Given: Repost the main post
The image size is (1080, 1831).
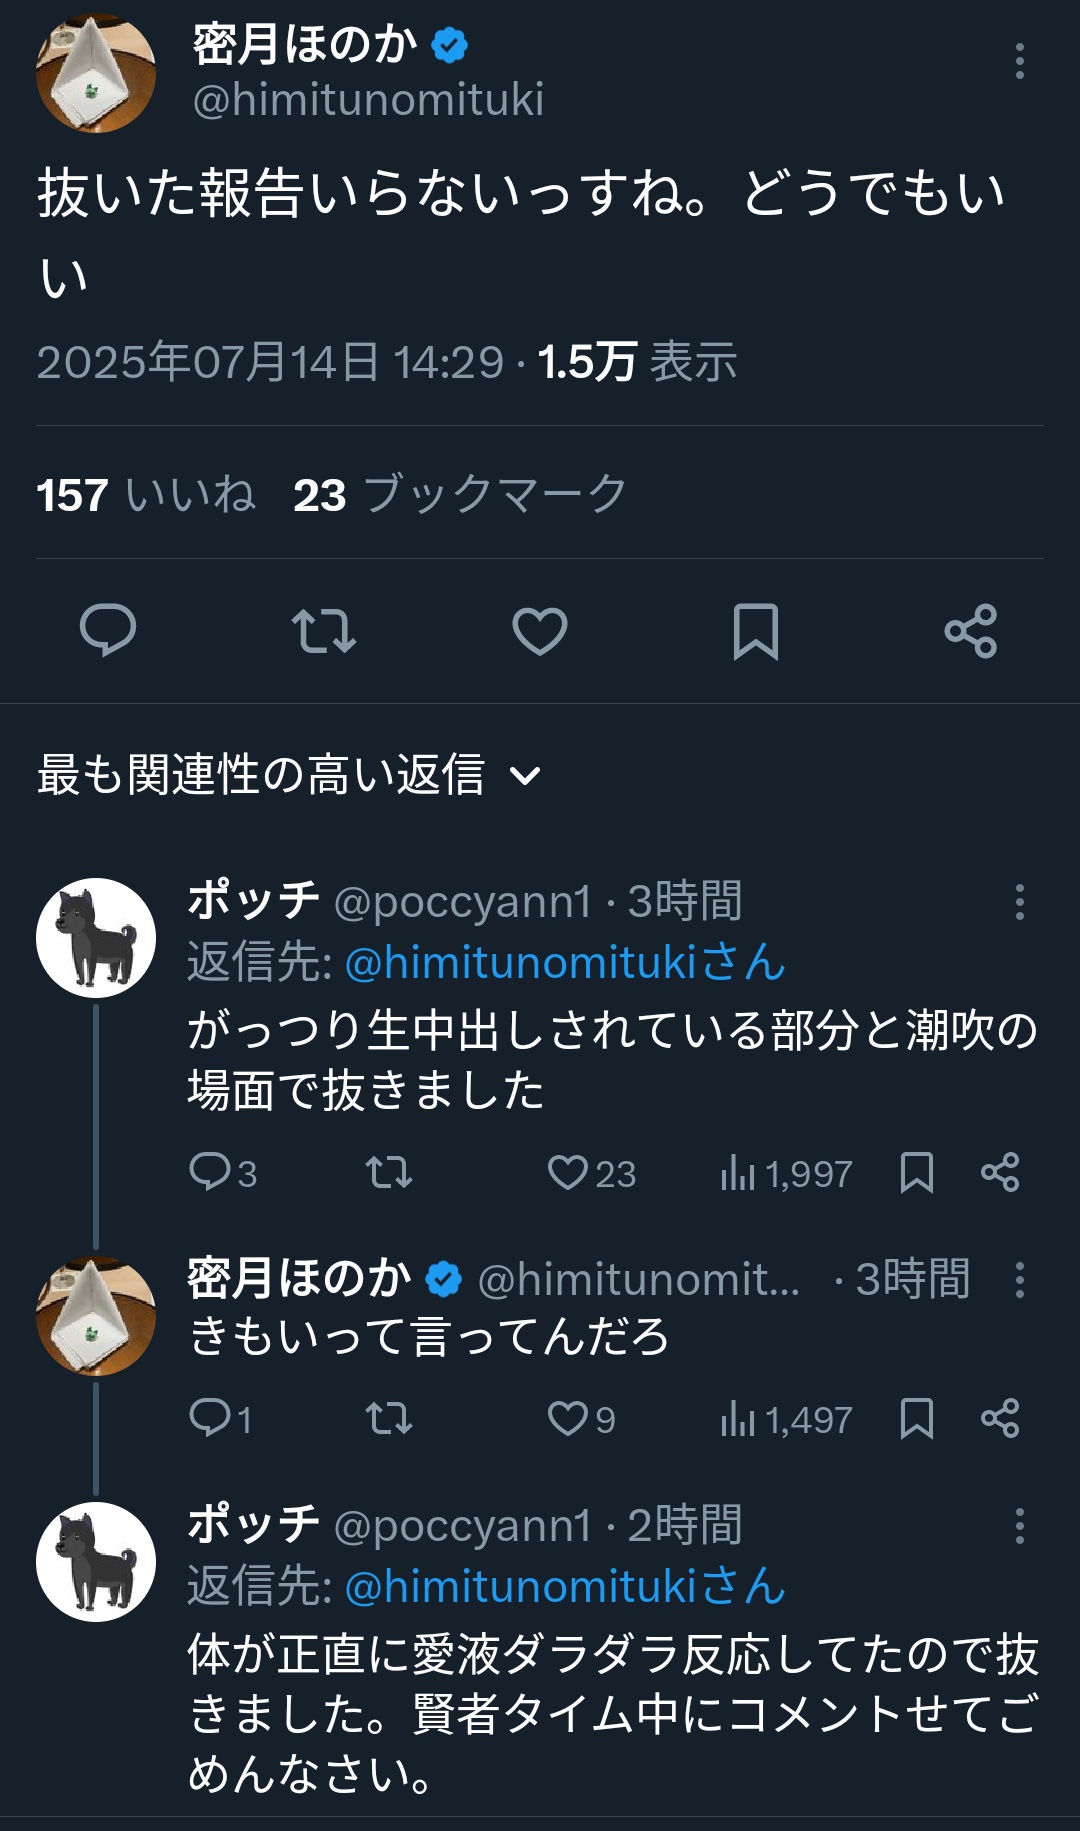Looking at the screenshot, I should click(323, 631).
